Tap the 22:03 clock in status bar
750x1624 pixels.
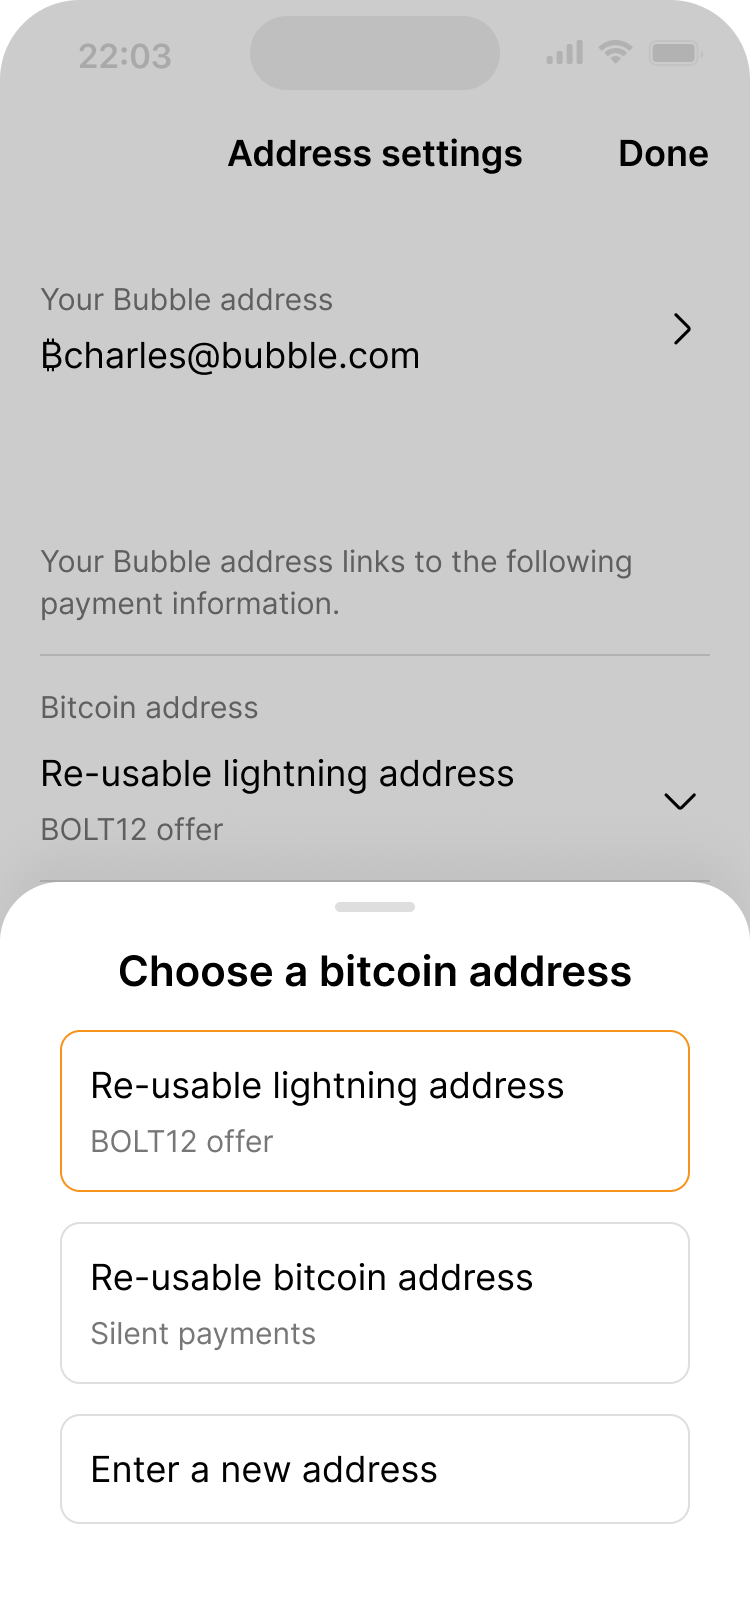point(125,56)
